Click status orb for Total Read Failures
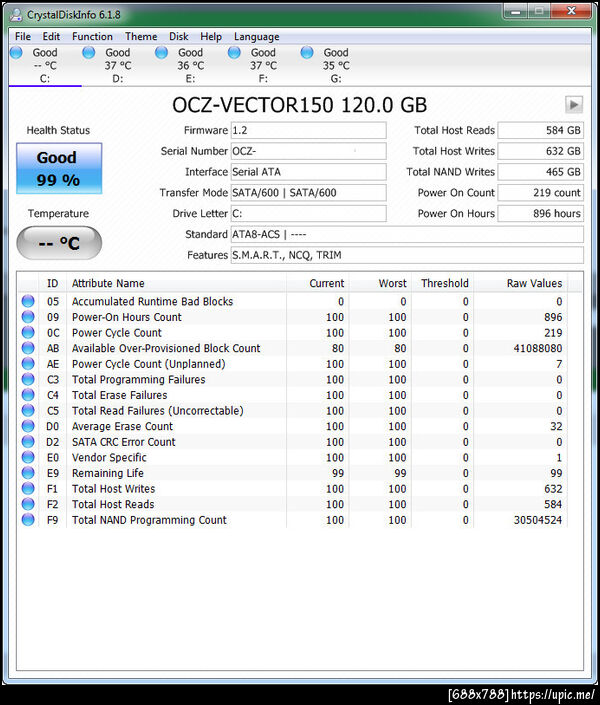 28,410
